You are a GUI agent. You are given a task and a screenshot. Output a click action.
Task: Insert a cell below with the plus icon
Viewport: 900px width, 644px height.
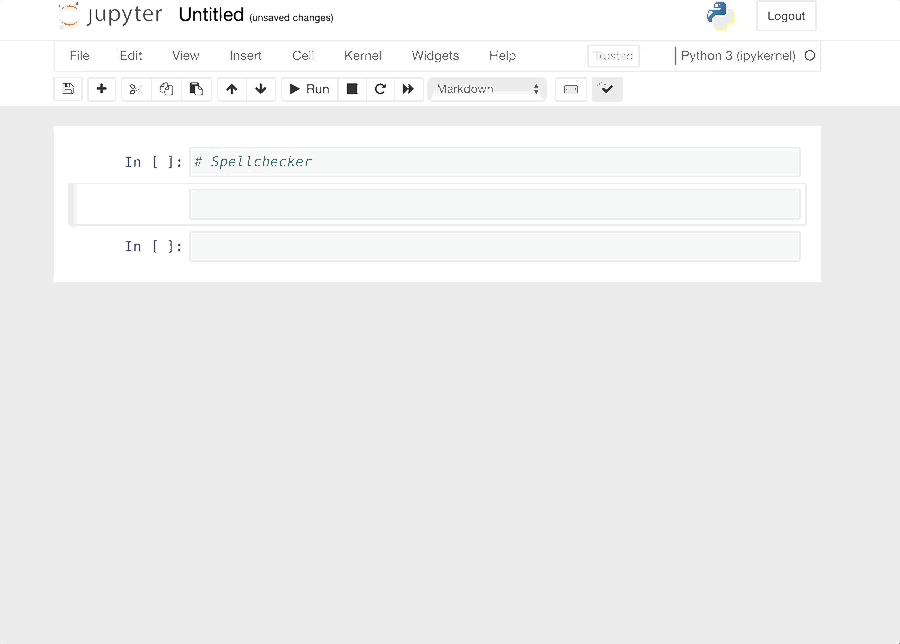coord(102,89)
